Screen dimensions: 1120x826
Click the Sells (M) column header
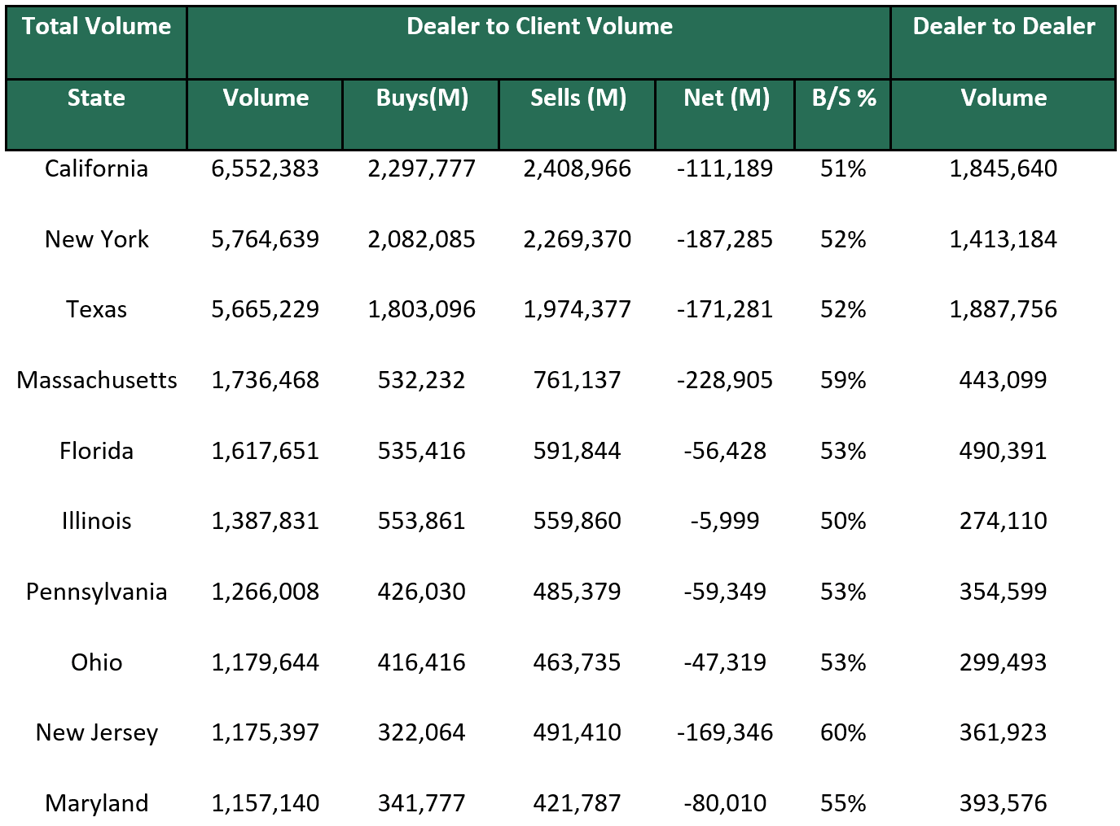(576, 98)
